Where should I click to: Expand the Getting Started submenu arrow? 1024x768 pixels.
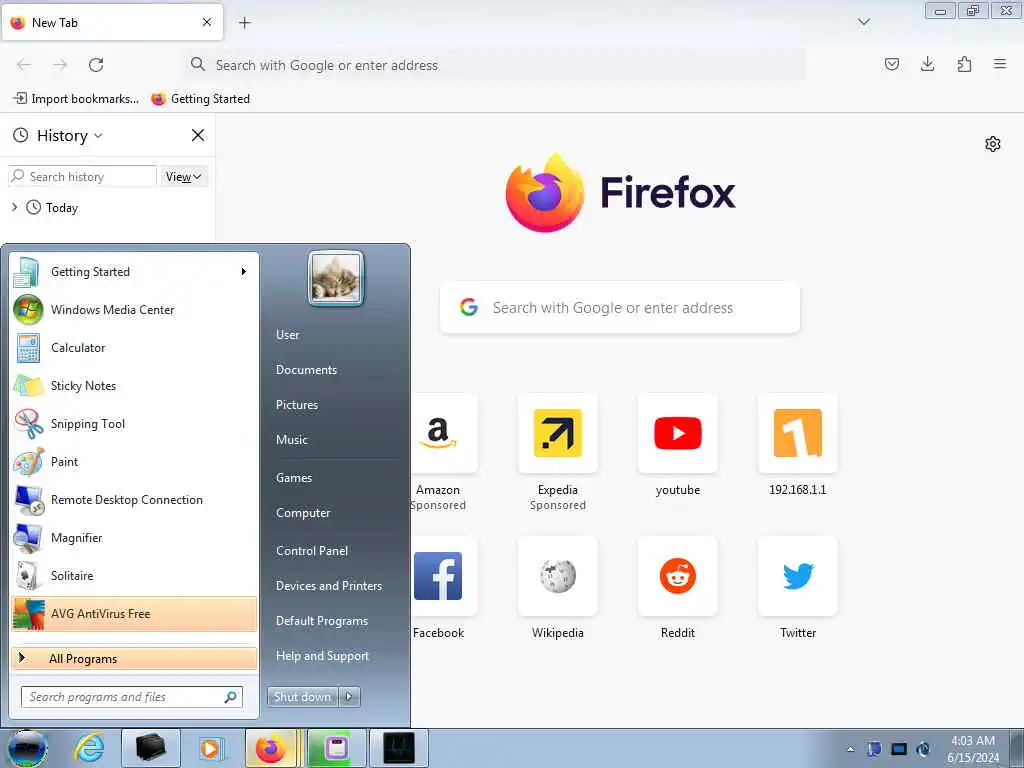[244, 272]
